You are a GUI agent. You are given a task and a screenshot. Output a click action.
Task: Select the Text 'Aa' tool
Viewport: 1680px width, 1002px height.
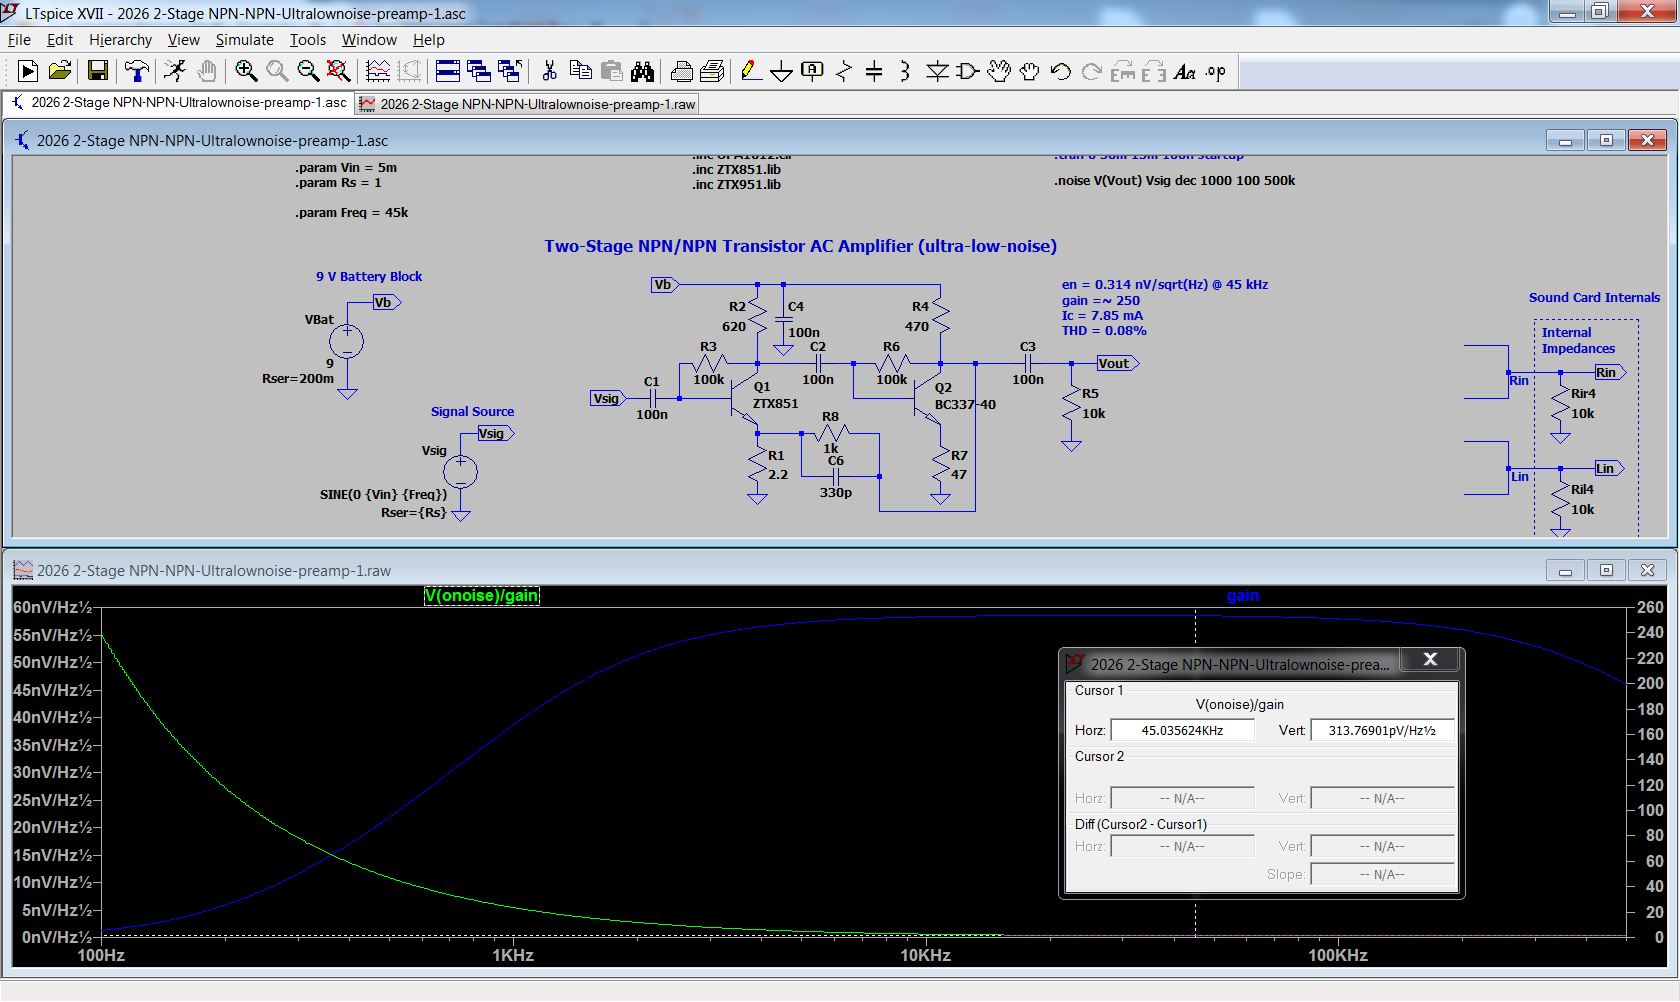(1185, 71)
